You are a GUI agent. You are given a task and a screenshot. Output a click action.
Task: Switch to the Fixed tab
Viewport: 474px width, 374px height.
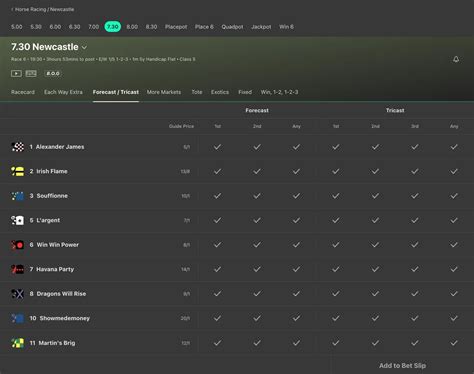pyautogui.click(x=245, y=92)
